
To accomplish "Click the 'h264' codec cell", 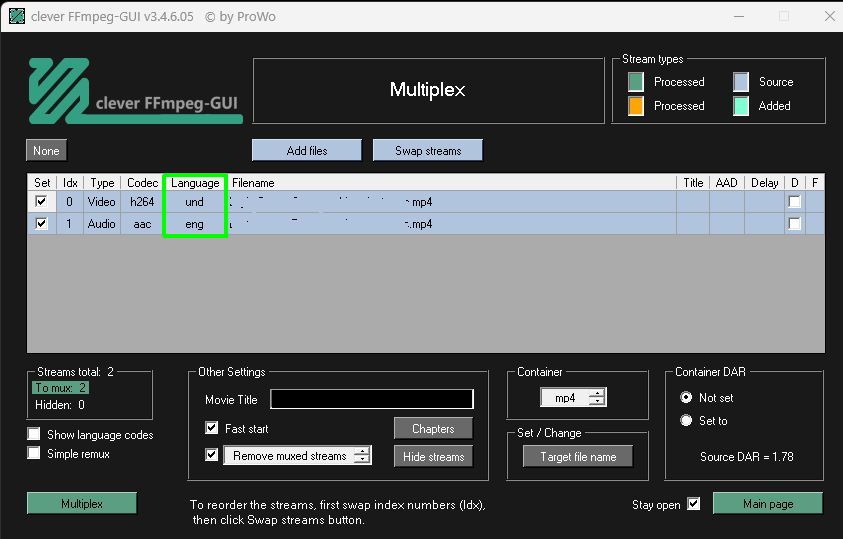I will pyautogui.click(x=142, y=202).
